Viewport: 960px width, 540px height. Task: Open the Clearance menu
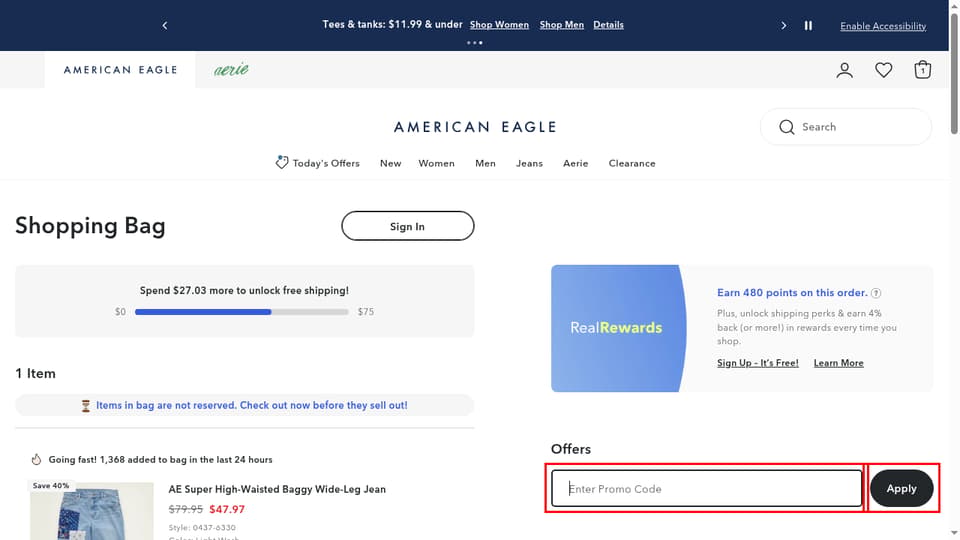tap(632, 163)
